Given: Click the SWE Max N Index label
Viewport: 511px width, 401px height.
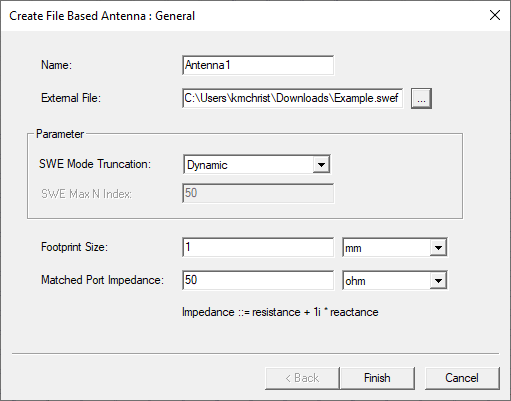Looking at the screenshot, I should coord(86,194).
